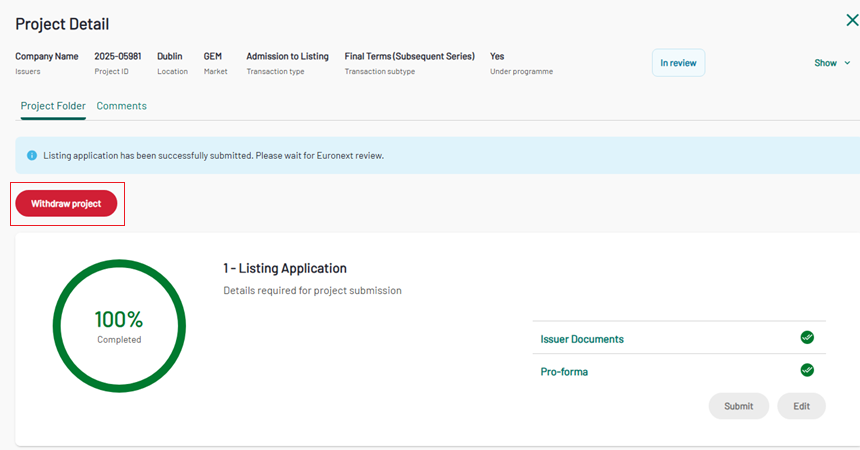The width and height of the screenshot is (860, 450).
Task: Select the Project Folder tab
Action: (x=53, y=106)
